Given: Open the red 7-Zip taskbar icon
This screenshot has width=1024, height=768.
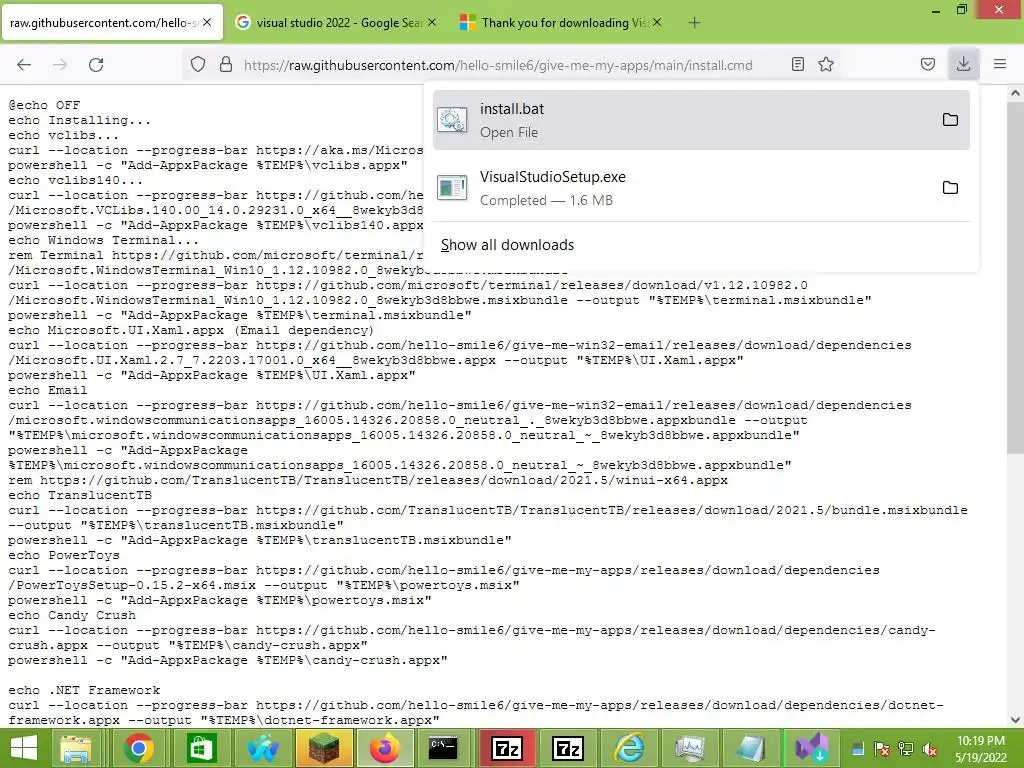Looking at the screenshot, I should point(507,748).
